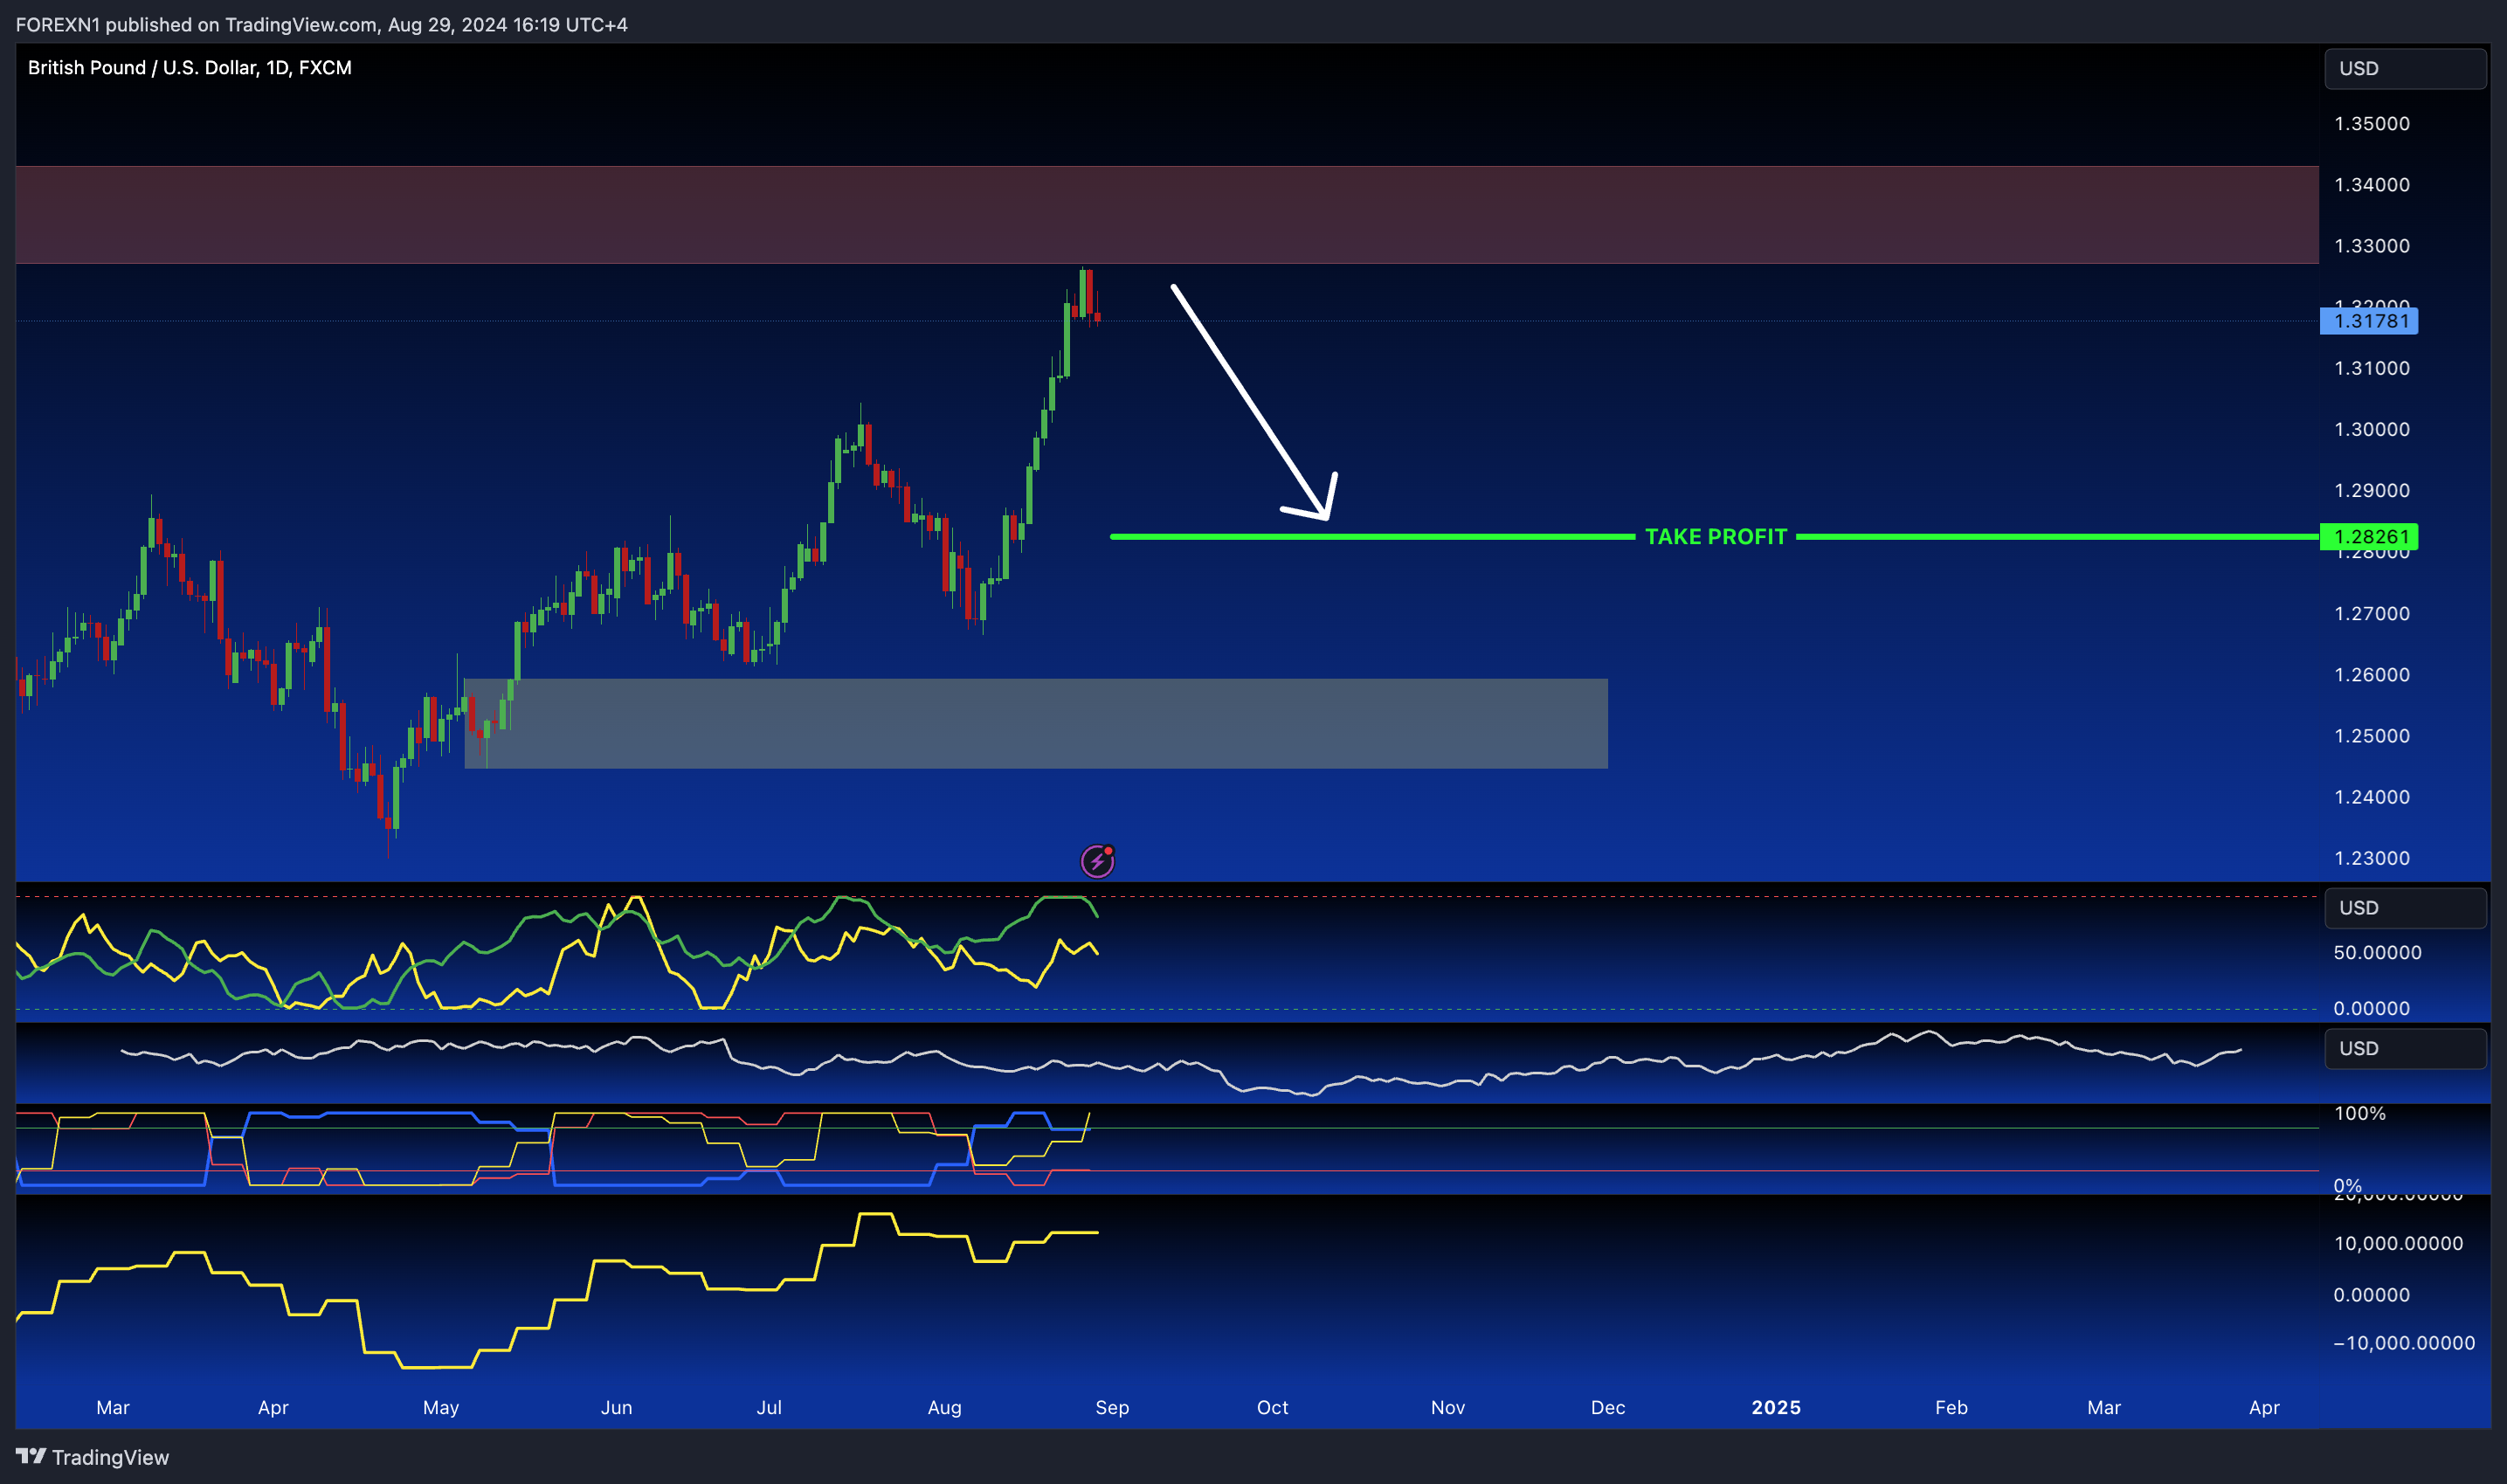Screen dimensions: 2507x1484
Task: Click the gray demand zone rectangle
Action: (1036, 724)
